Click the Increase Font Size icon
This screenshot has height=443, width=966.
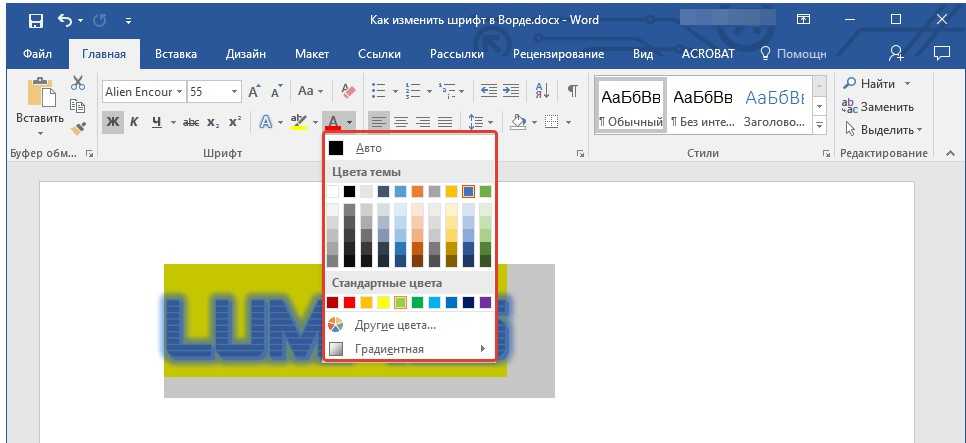254,92
